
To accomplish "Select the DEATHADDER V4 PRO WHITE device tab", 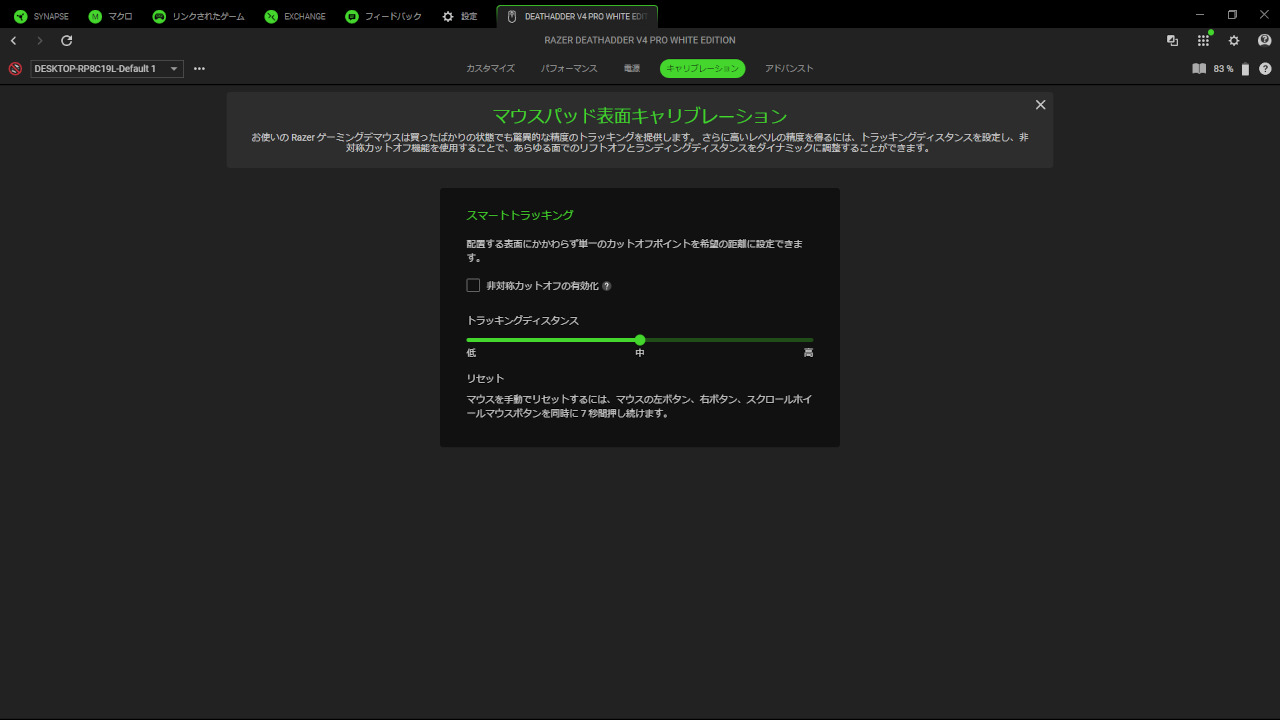I will (x=577, y=17).
